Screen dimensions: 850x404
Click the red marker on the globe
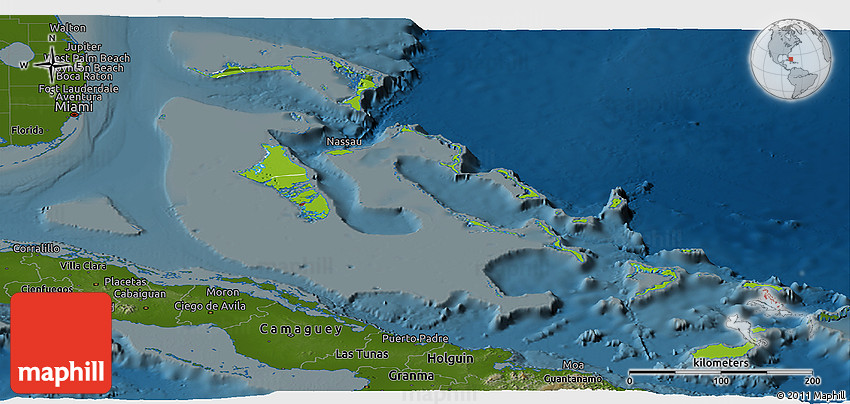[792, 59]
